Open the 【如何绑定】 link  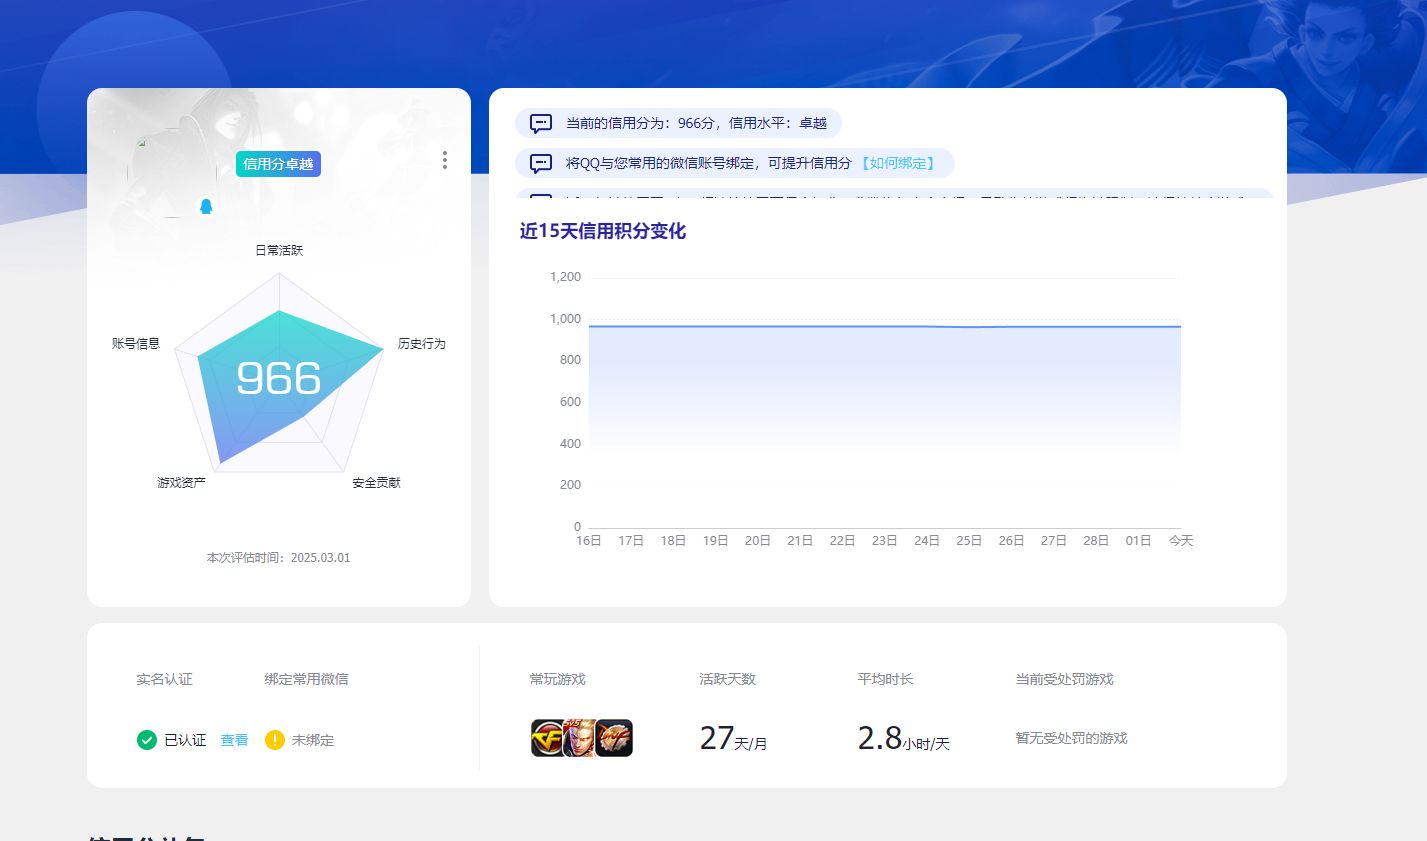pos(898,163)
